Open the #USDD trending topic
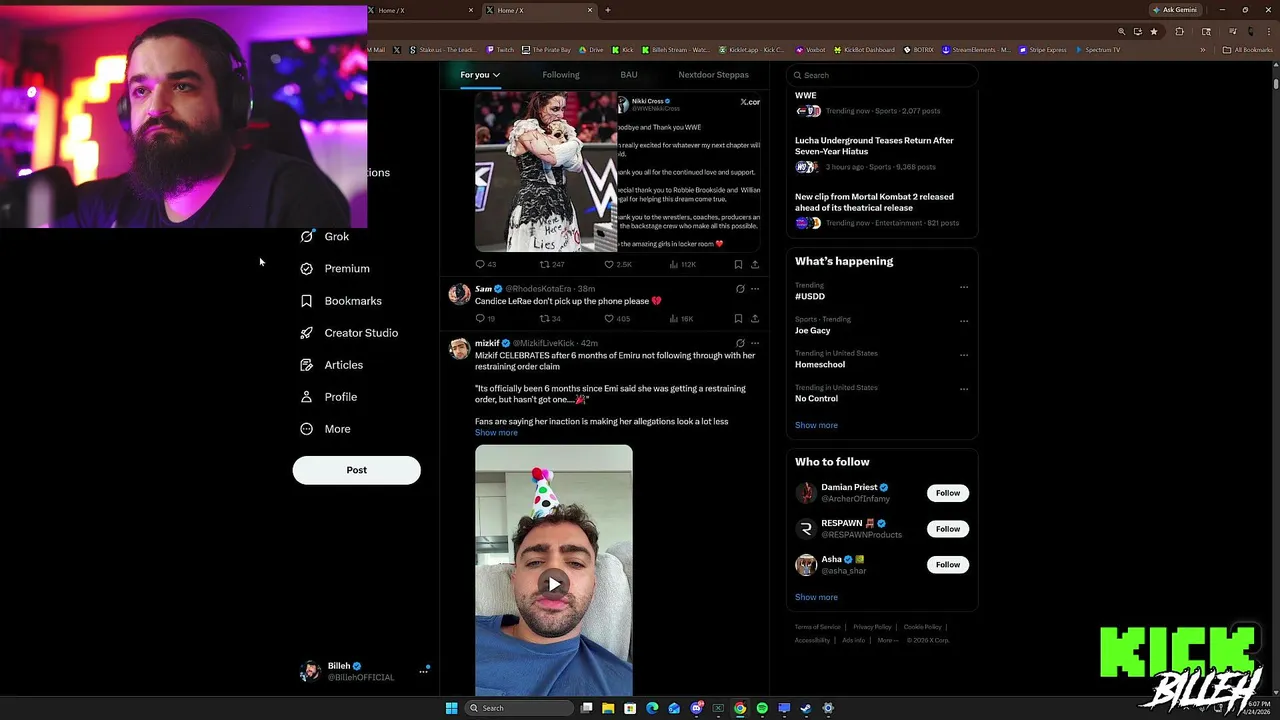1280x720 pixels. pyautogui.click(x=810, y=297)
